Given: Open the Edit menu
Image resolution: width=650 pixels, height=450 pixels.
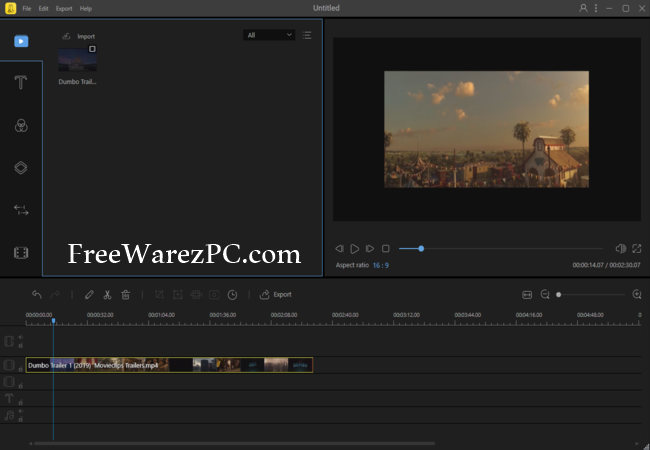Looking at the screenshot, I should pyautogui.click(x=44, y=8).
